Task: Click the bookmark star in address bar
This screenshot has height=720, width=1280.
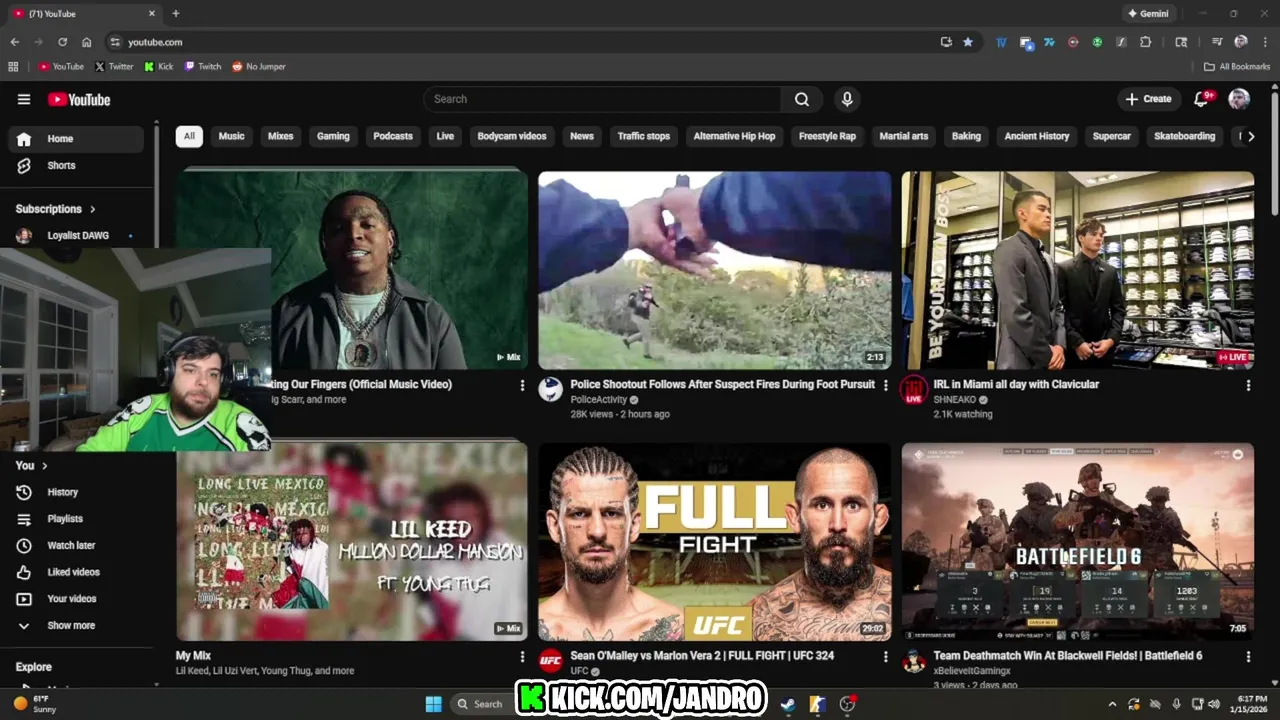Action: [968, 42]
